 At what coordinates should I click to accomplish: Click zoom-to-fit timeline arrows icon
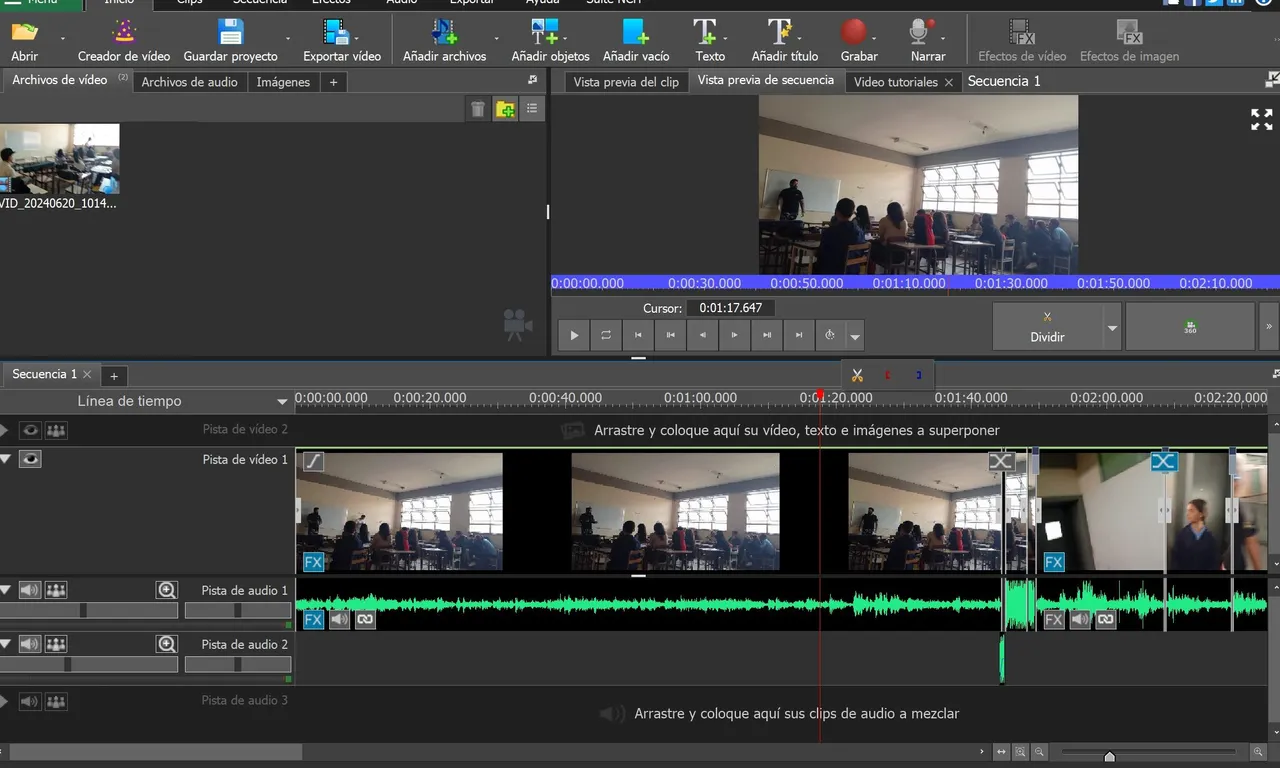1001,752
